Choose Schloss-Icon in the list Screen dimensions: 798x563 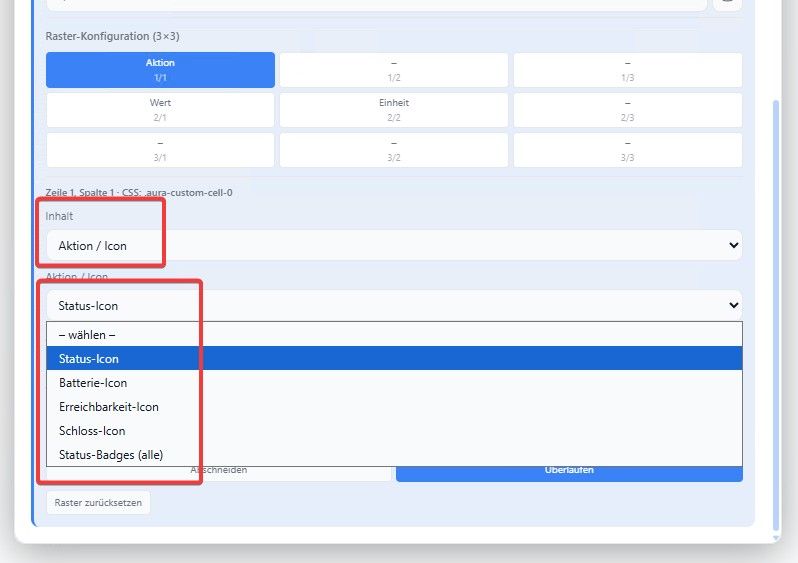click(x=394, y=431)
